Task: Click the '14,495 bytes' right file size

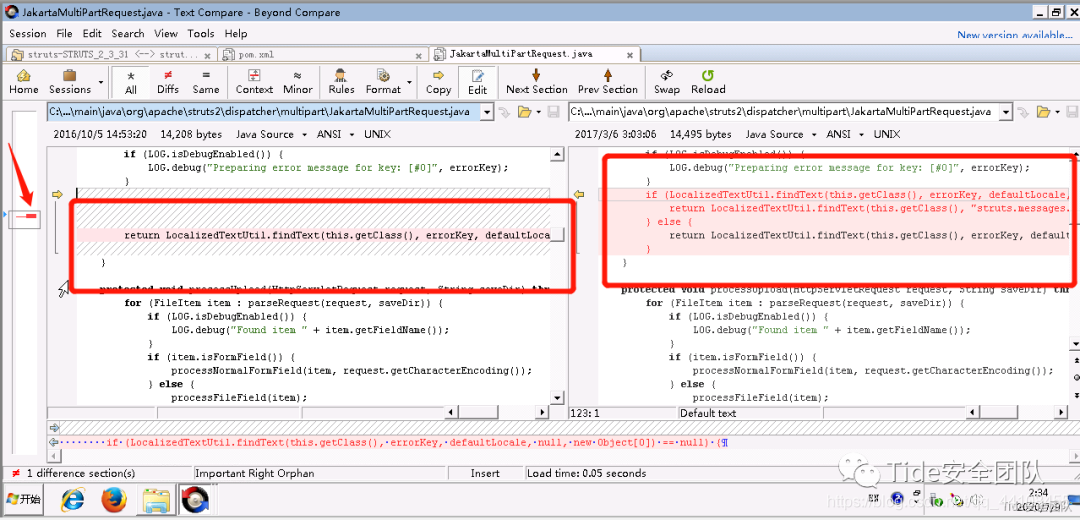Action: 700,134
